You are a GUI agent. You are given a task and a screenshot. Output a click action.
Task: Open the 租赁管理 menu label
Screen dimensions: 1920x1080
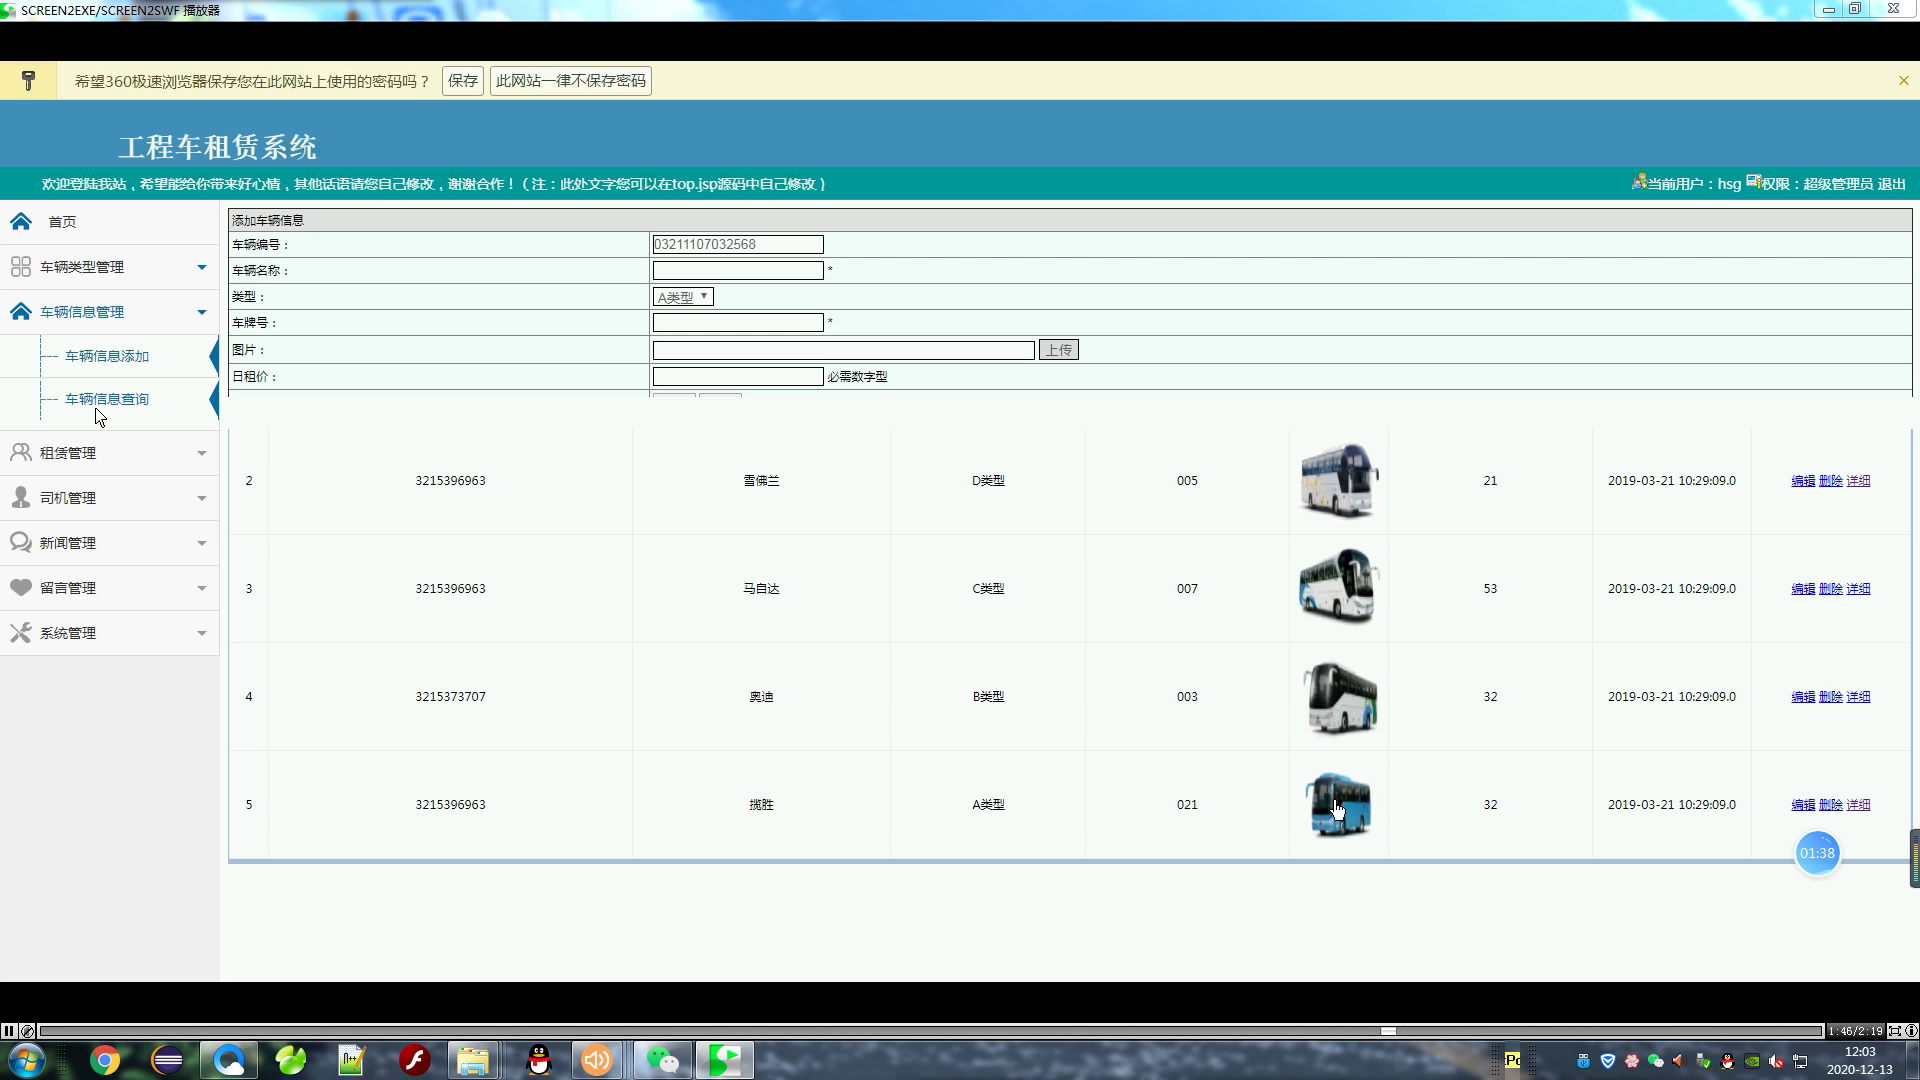tap(68, 453)
